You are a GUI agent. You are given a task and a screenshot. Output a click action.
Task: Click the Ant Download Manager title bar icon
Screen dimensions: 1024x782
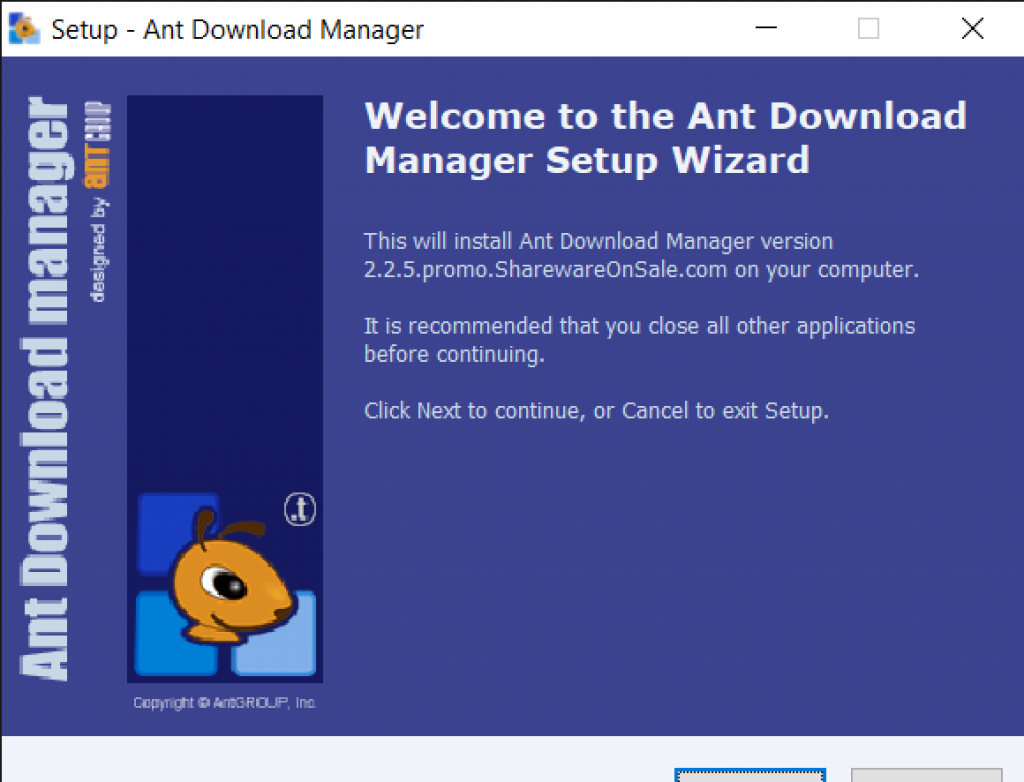point(24,29)
